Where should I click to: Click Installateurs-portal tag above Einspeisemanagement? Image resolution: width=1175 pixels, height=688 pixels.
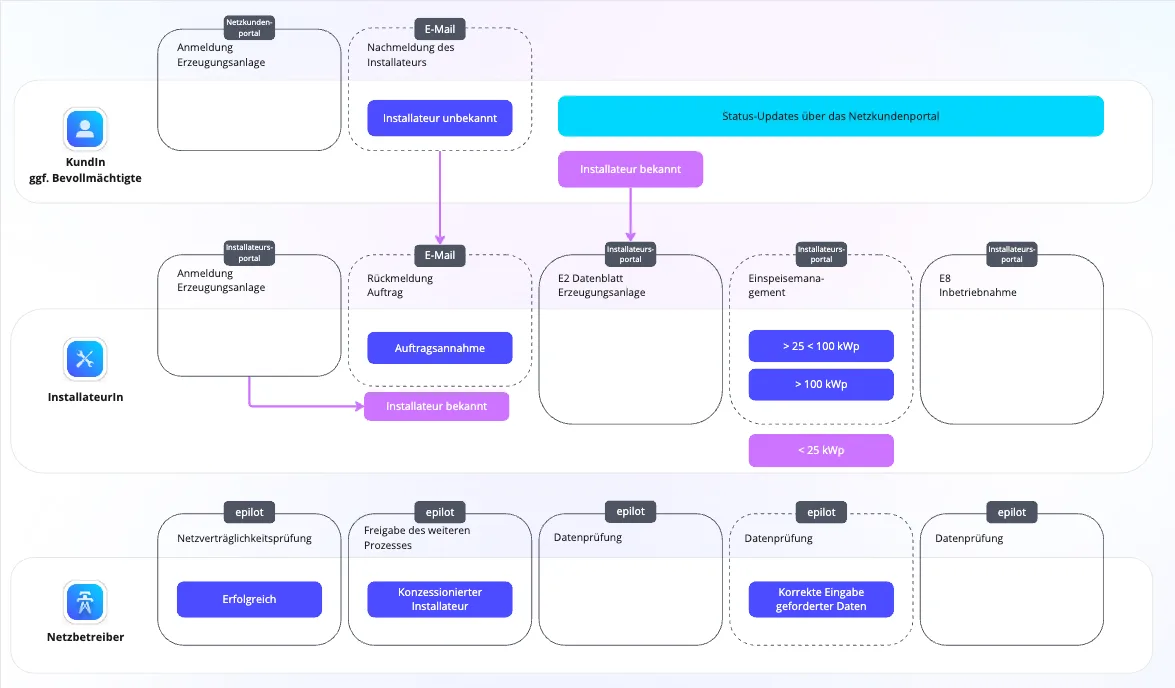click(x=821, y=254)
